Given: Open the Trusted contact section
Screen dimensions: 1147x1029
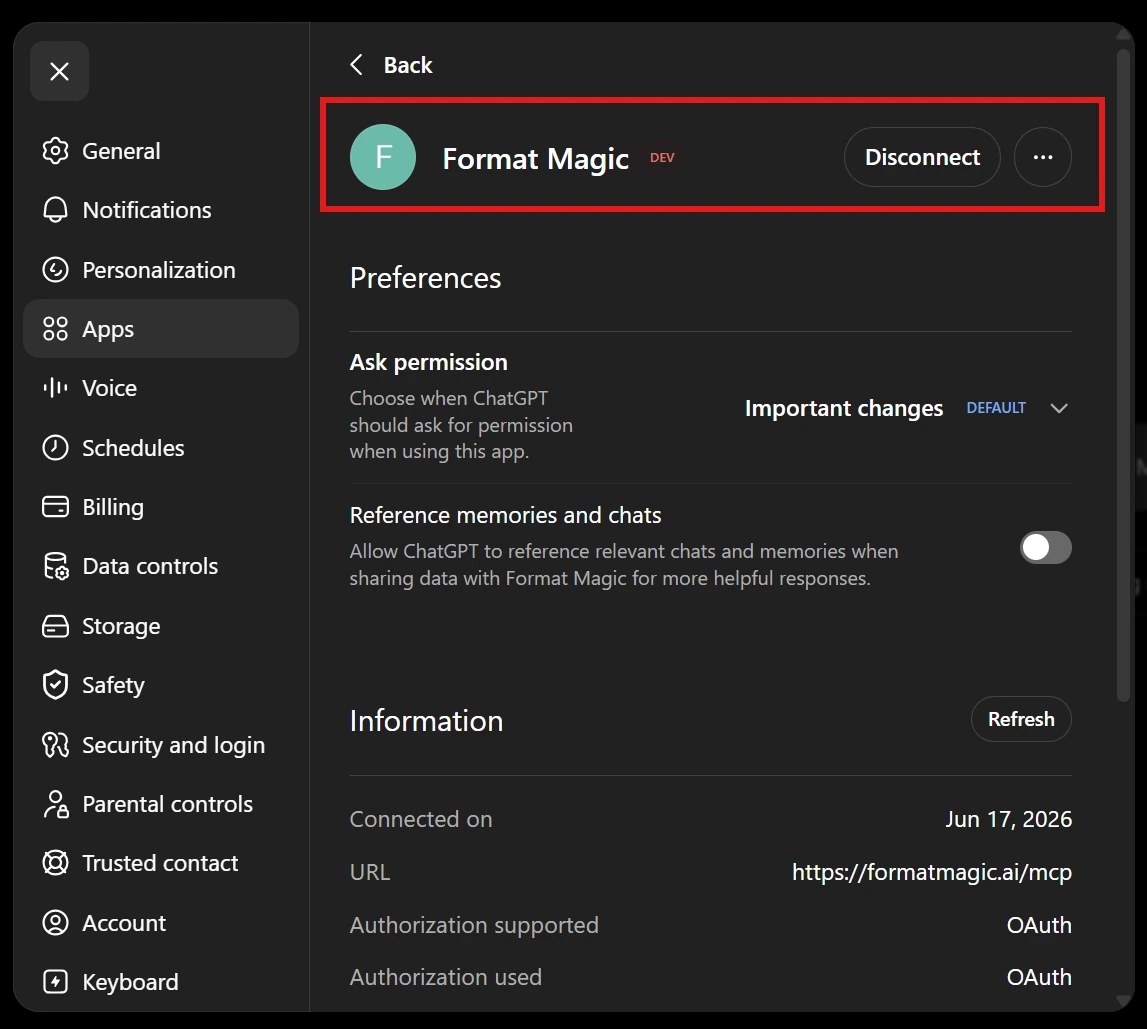Looking at the screenshot, I should click(161, 863).
